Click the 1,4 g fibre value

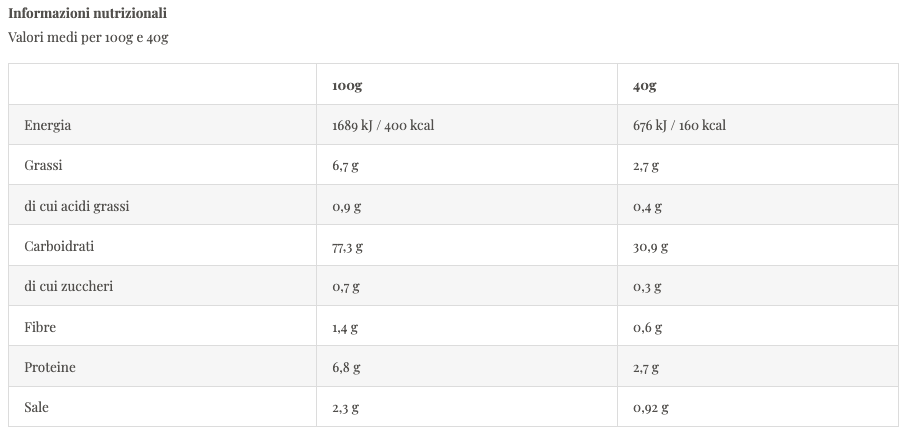(x=345, y=327)
